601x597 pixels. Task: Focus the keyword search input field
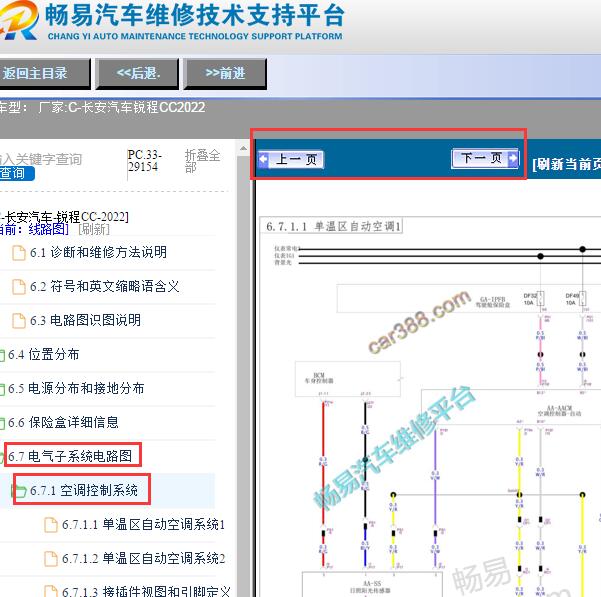(41, 159)
